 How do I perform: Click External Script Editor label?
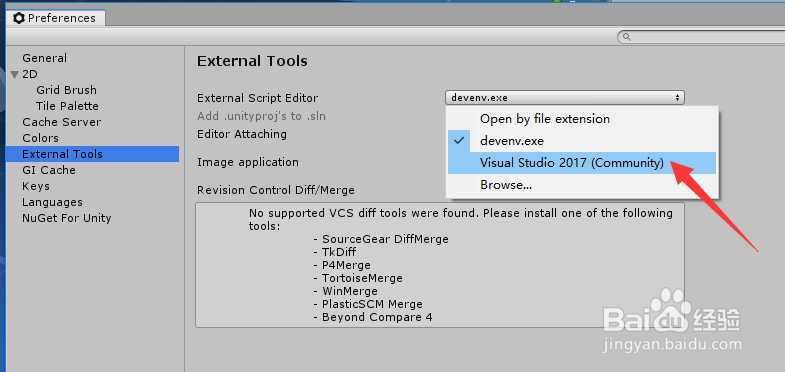(x=257, y=98)
